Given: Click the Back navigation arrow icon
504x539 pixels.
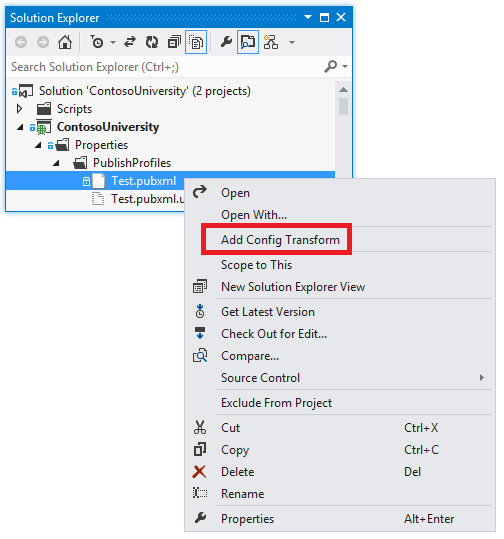Looking at the screenshot, I should tap(21, 42).
